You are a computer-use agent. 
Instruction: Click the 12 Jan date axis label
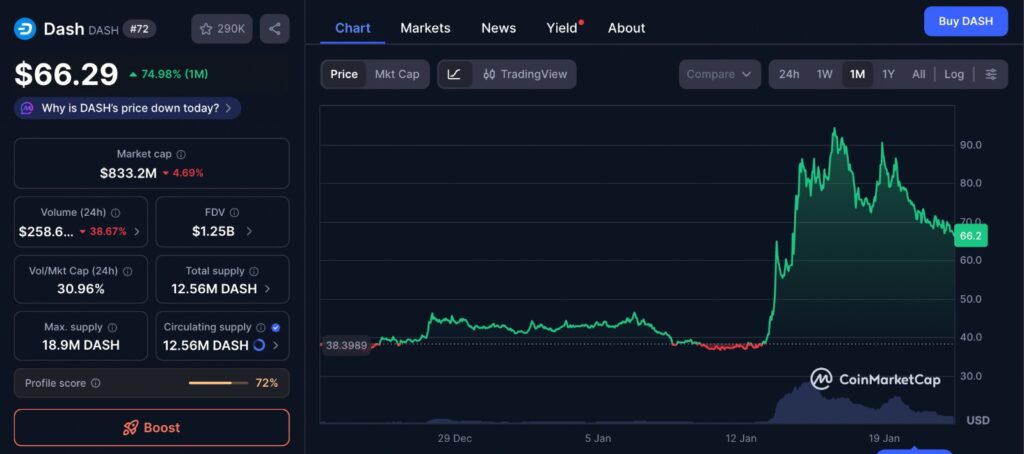click(741, 438)
